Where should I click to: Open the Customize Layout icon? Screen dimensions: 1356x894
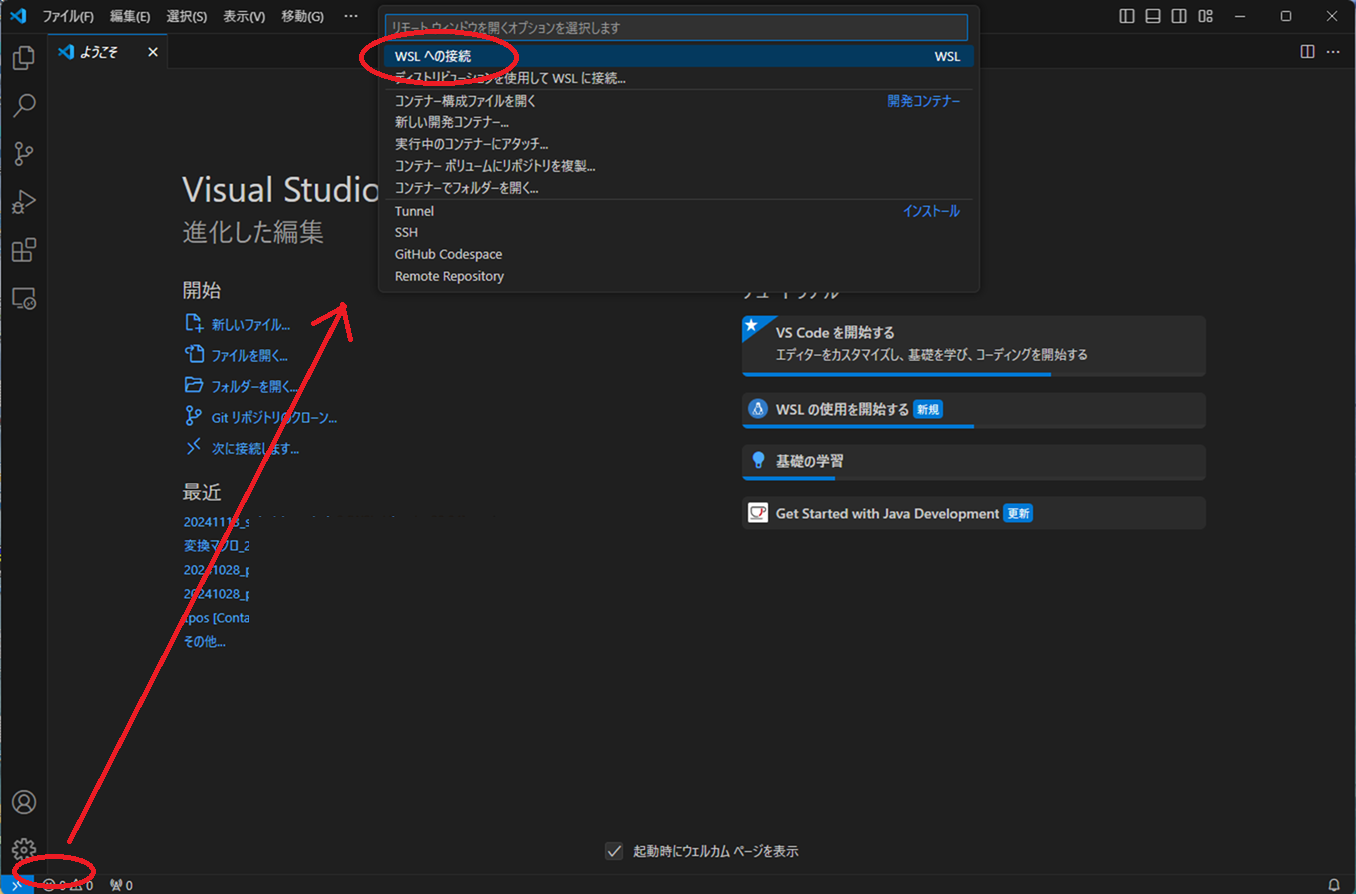point(1205,16)
